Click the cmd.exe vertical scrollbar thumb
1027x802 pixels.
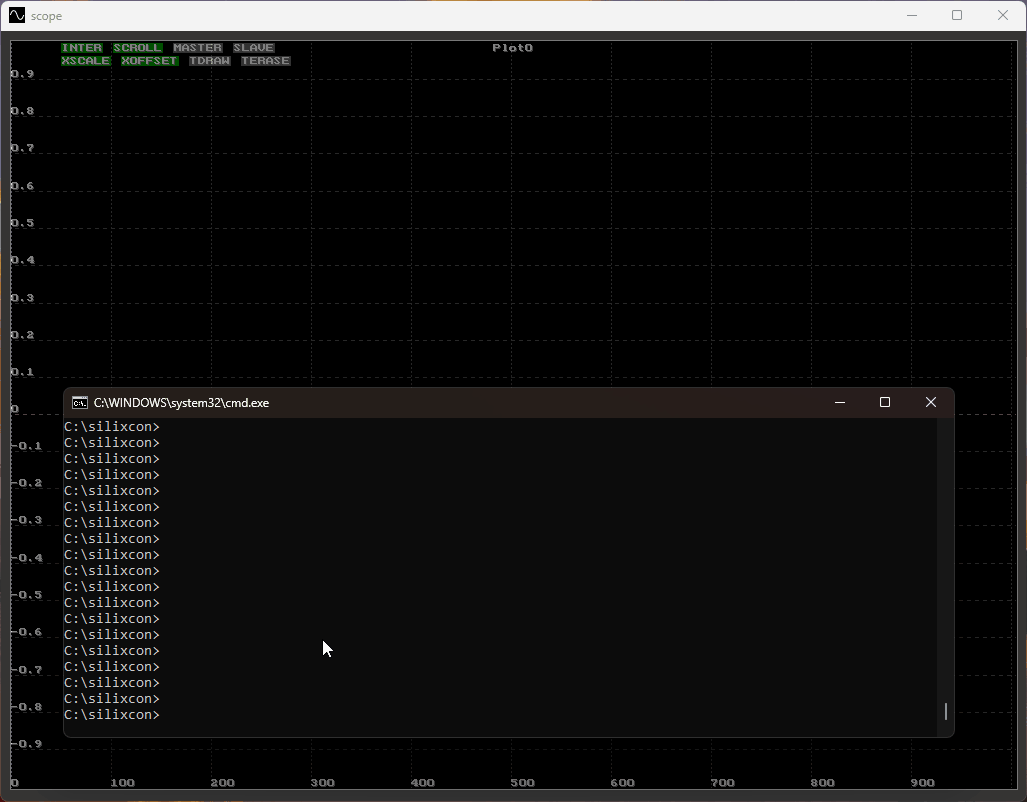click(946, 711)
